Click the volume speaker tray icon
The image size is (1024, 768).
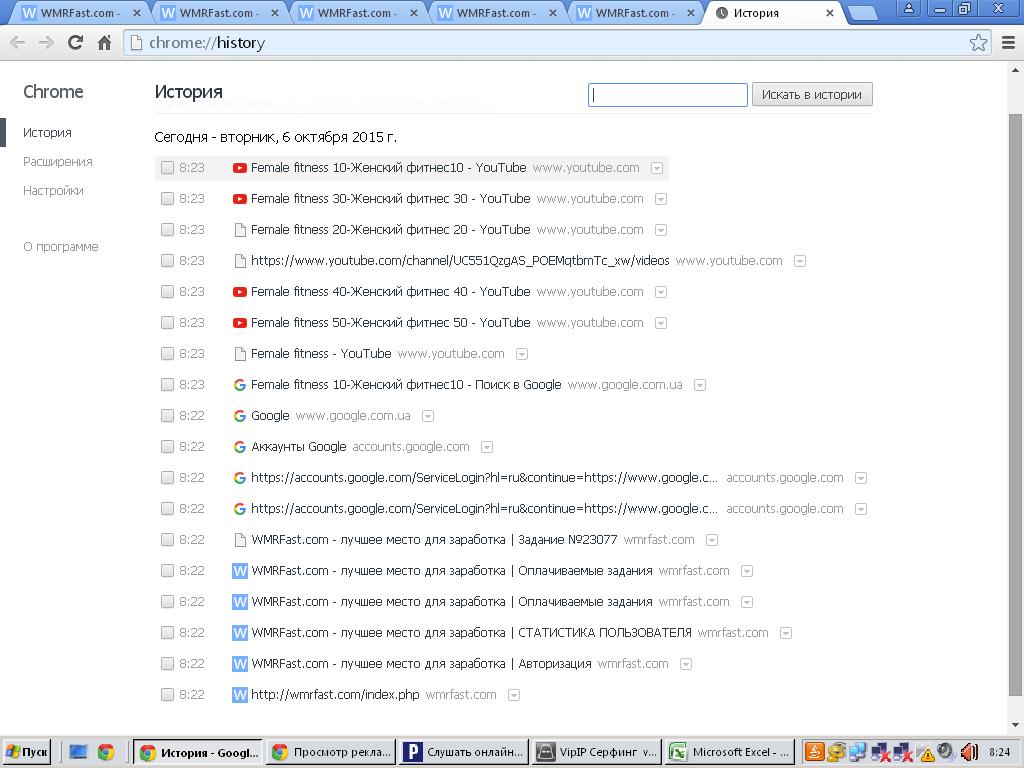pyautogui.click(x=970, y=752)
